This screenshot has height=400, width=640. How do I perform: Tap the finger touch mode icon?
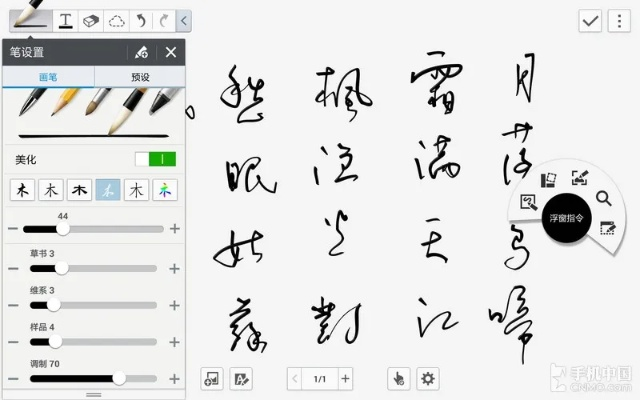pos(399,378)
